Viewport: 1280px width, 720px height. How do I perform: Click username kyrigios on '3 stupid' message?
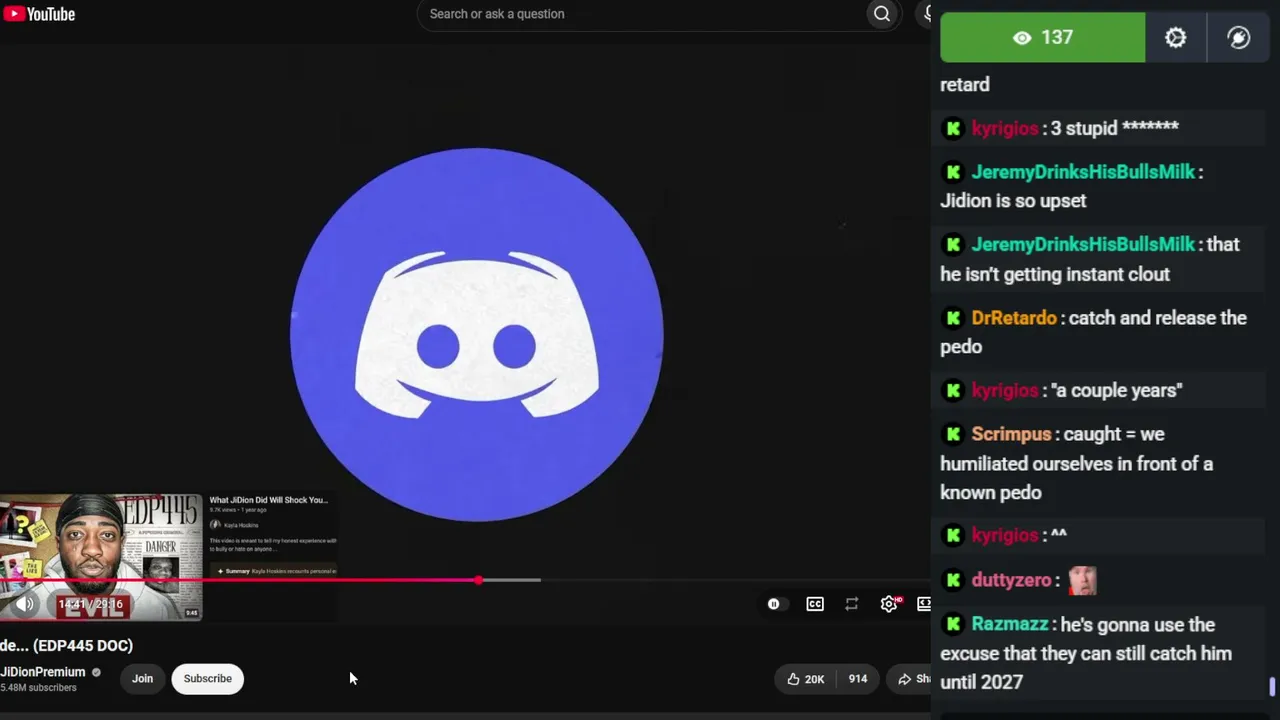(1005, 128)
